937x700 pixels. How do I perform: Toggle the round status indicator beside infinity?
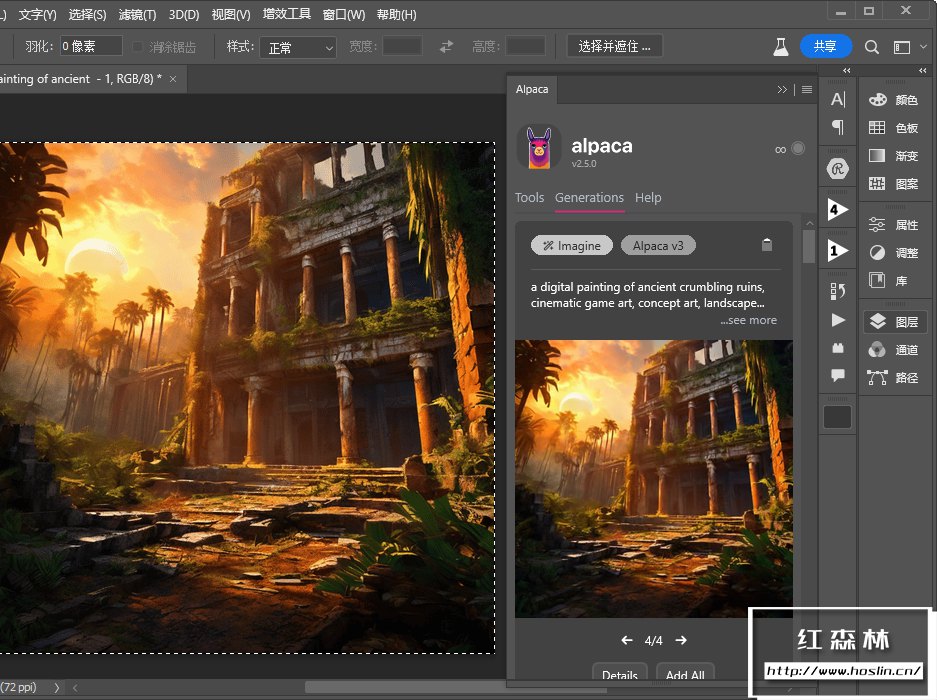tap(798, 148)
